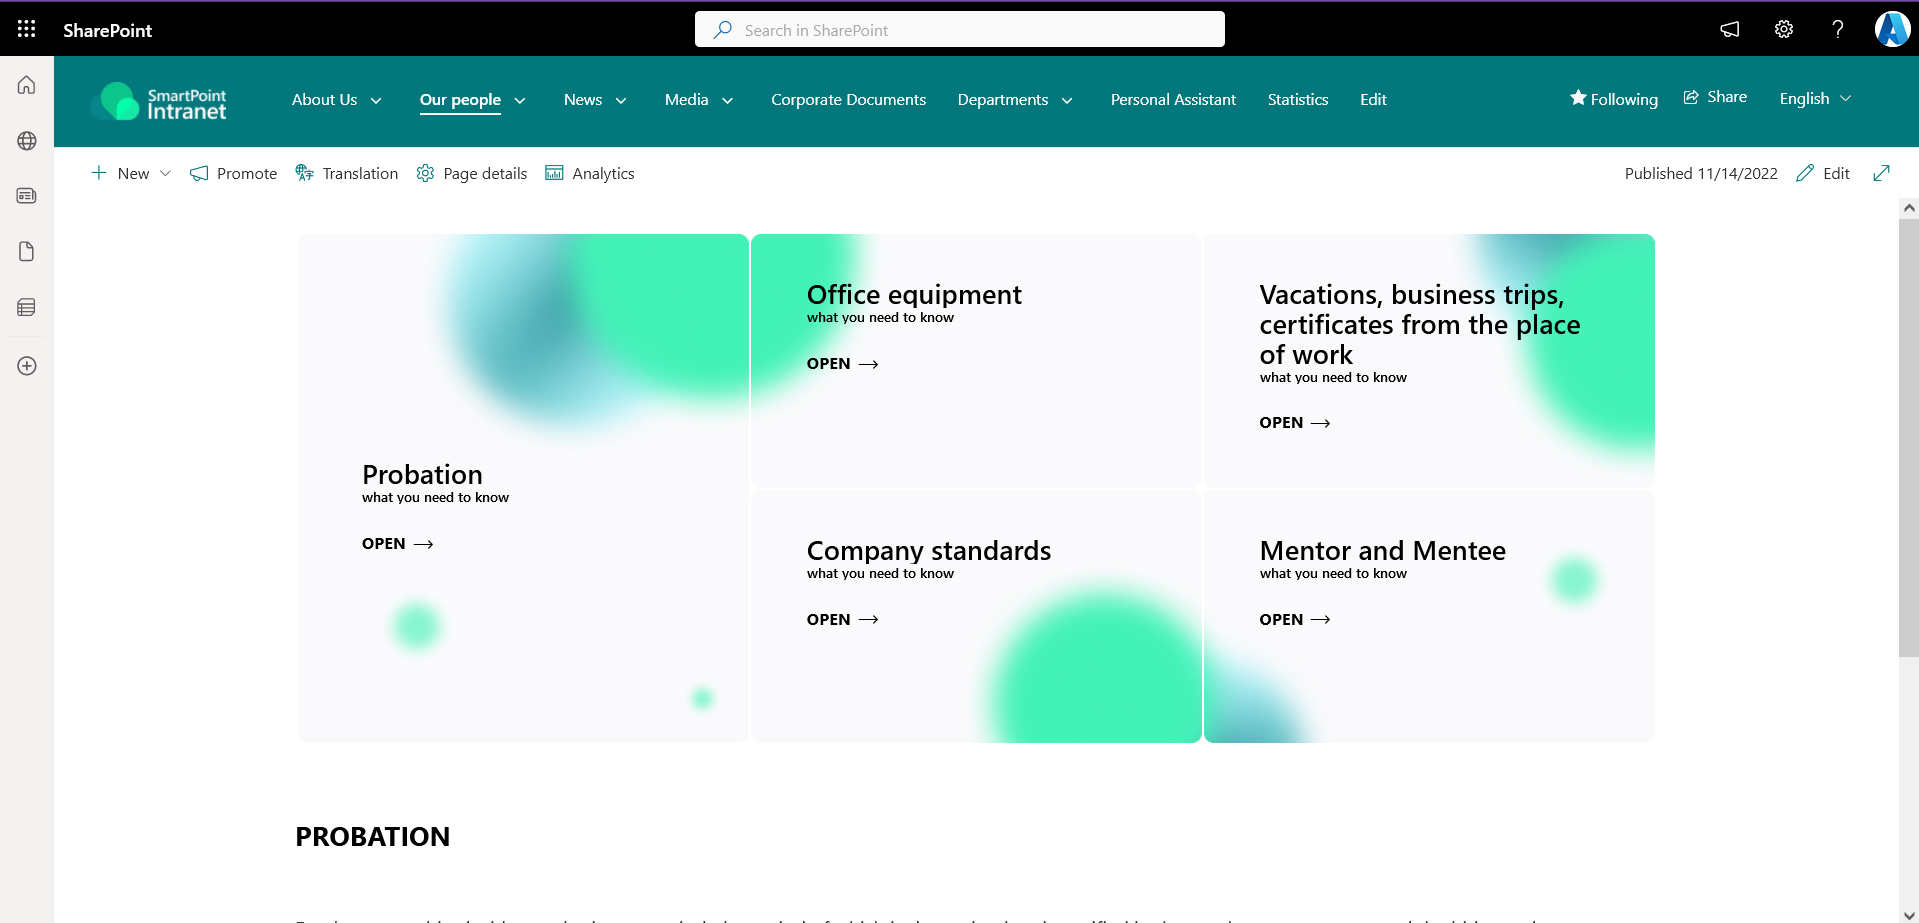Open the news feed icon in sidebar

27,196
